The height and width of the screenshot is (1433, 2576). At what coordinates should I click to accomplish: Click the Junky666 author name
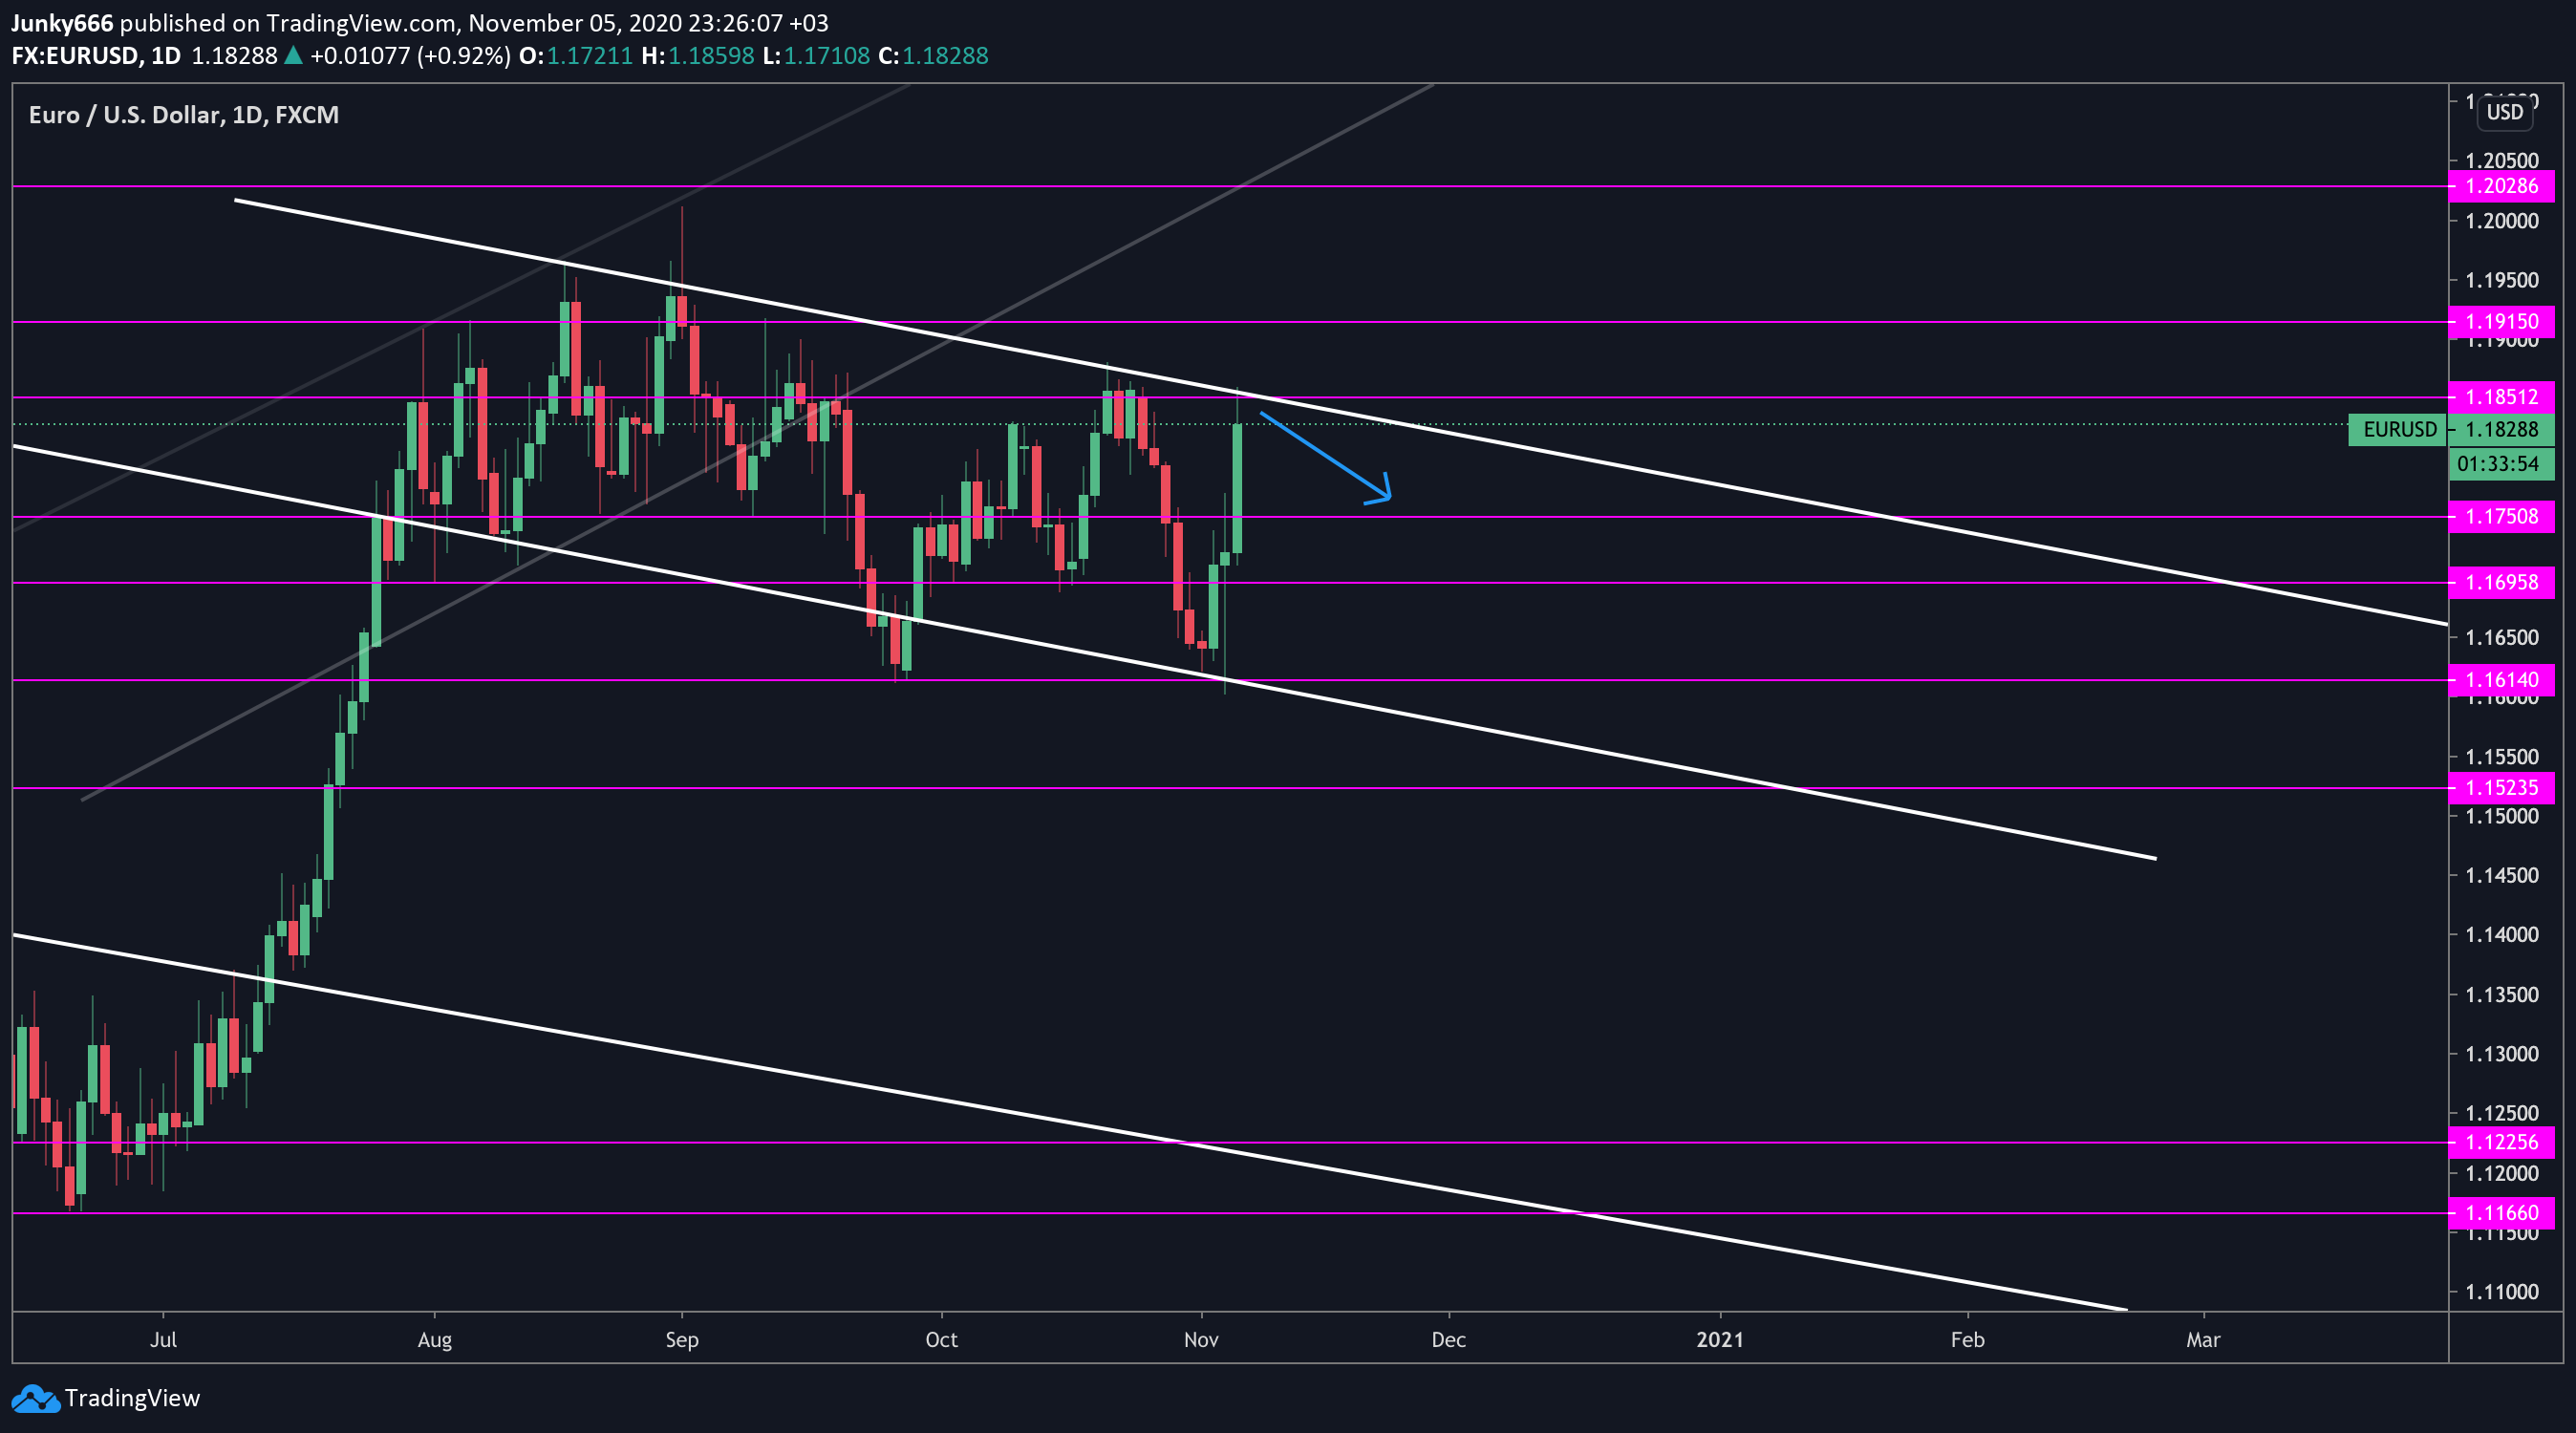(x=62, y=23)
